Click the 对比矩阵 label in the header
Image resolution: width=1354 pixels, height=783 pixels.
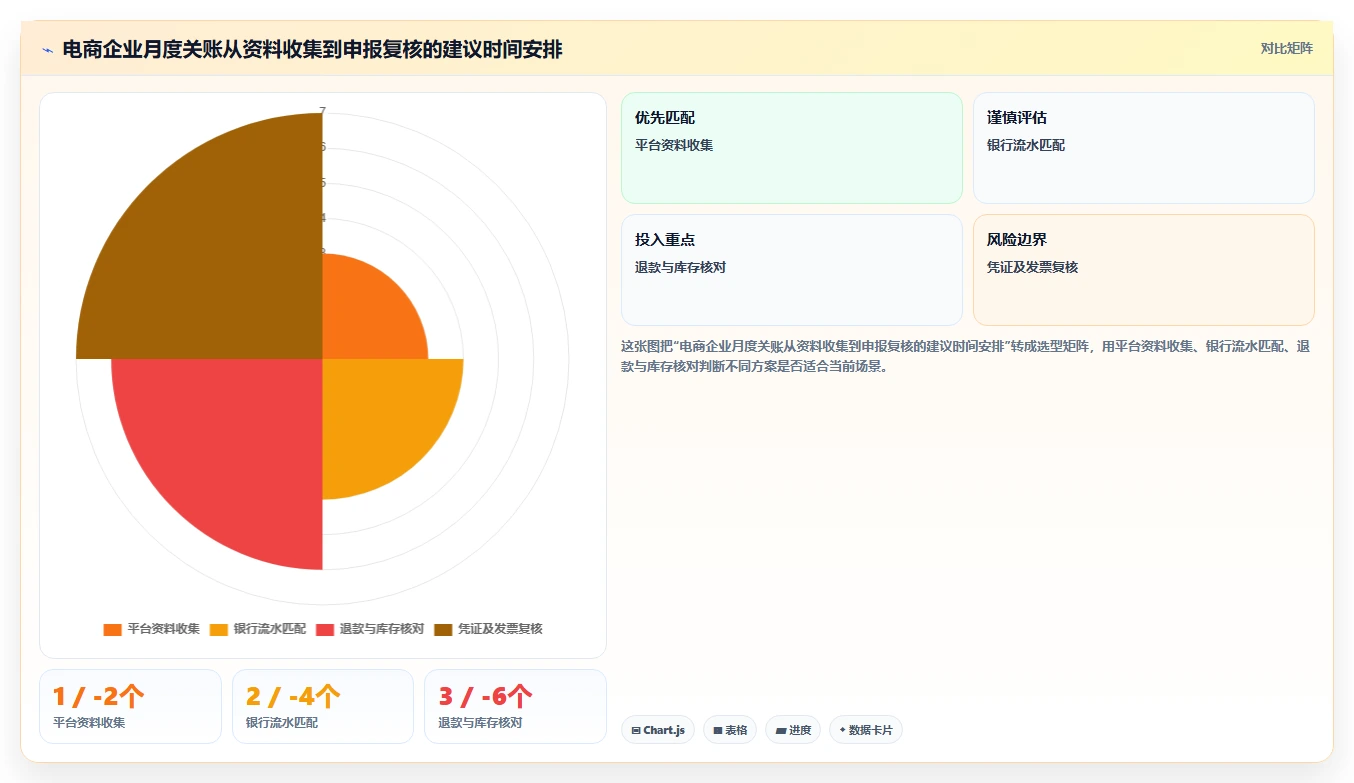click(x=1287, y=48)
